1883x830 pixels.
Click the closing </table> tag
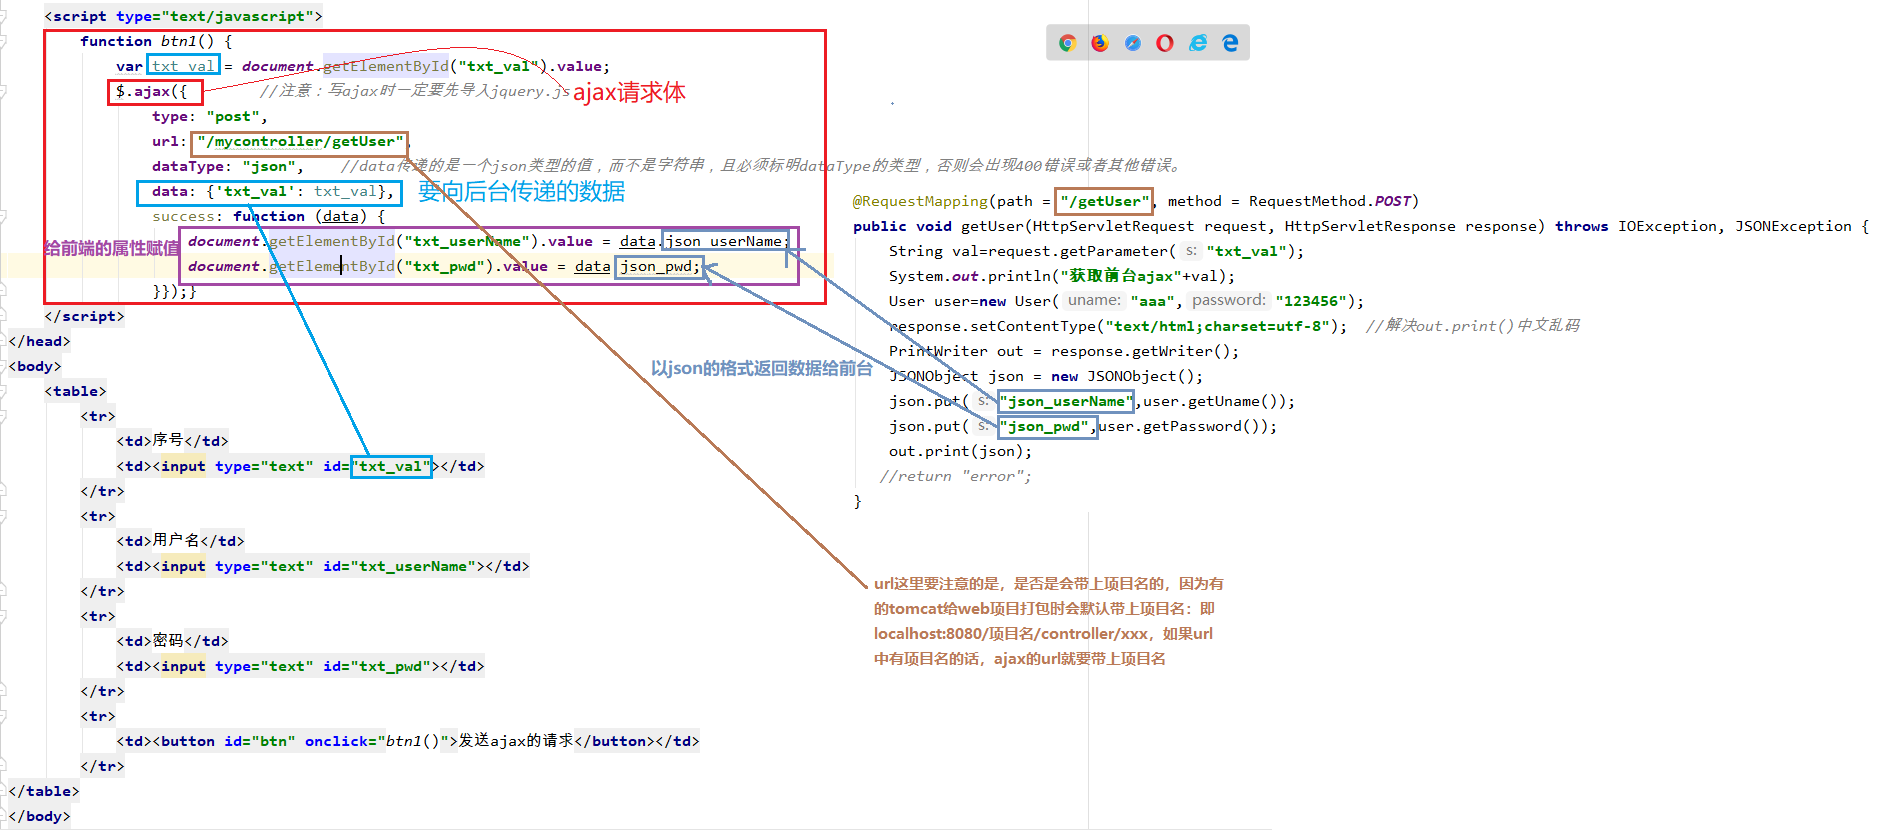click(44, 792)
